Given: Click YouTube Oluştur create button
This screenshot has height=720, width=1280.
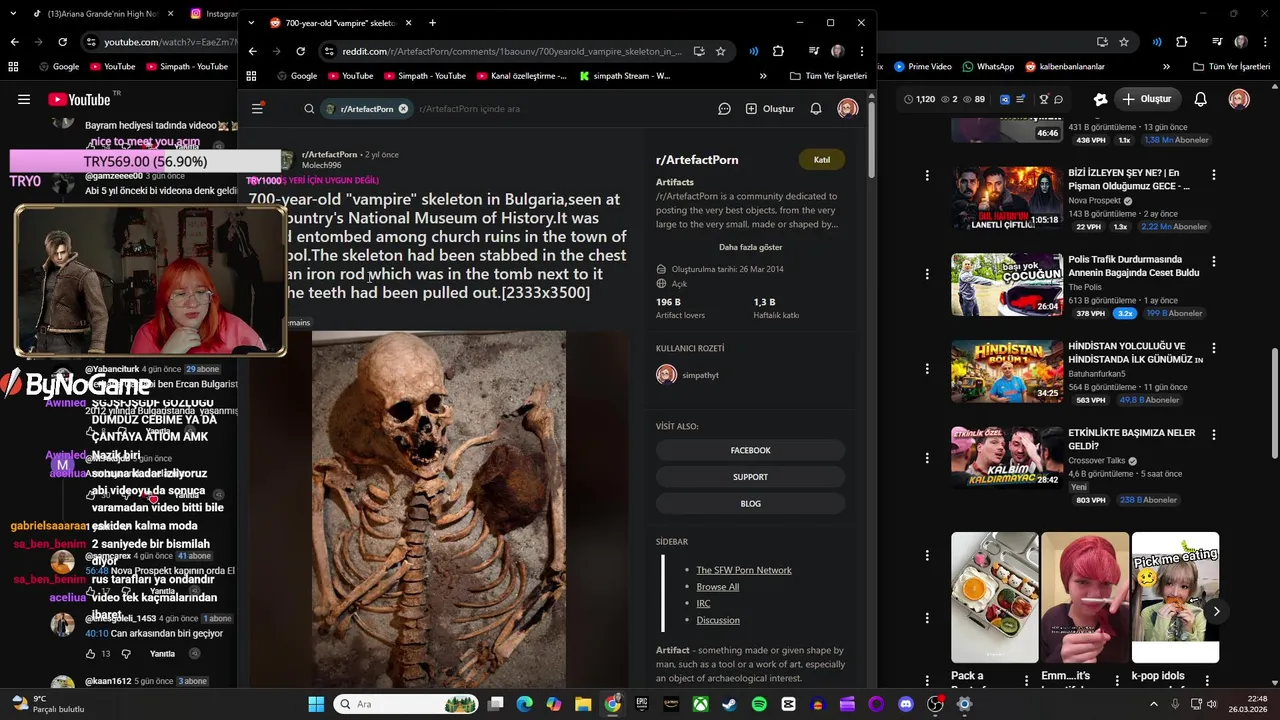Looking at the screenshot, I should [1146, 99].
